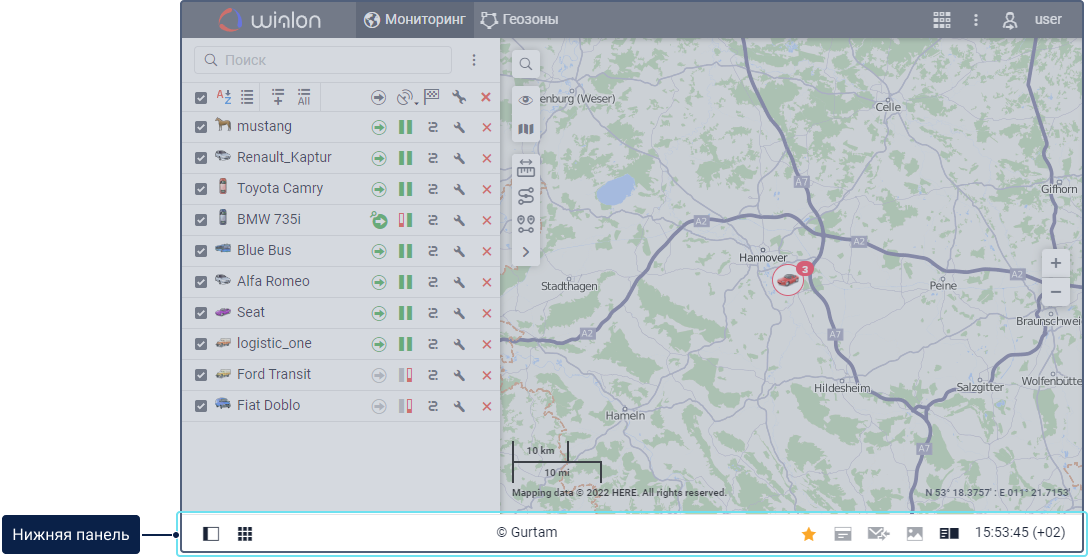Screen dimensions: 1088x557
Task: Uncheck the logistic_one checkbox
Action: coord(201,344)
